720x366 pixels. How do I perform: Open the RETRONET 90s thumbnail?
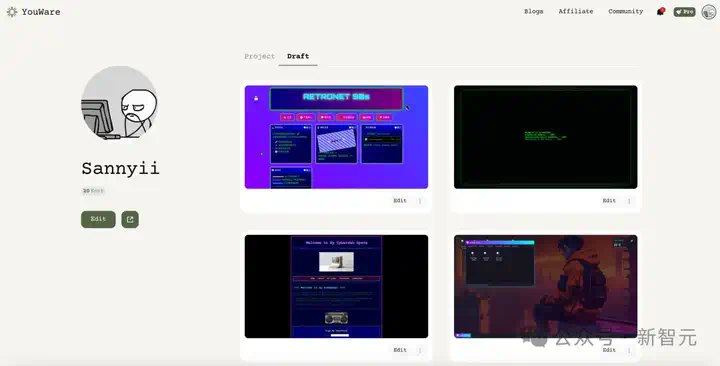pyautogui.click(x=336, y=137)
